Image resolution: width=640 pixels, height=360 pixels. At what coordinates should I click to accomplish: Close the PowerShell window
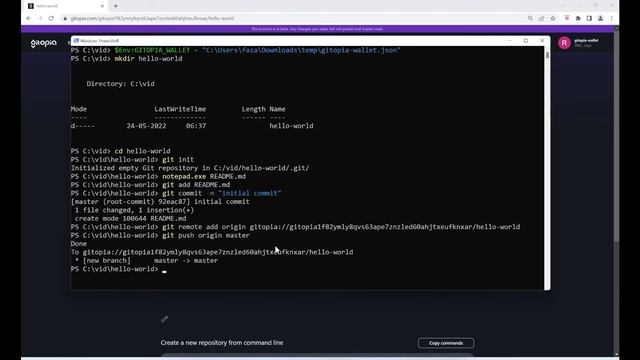[x=542, y=41]
